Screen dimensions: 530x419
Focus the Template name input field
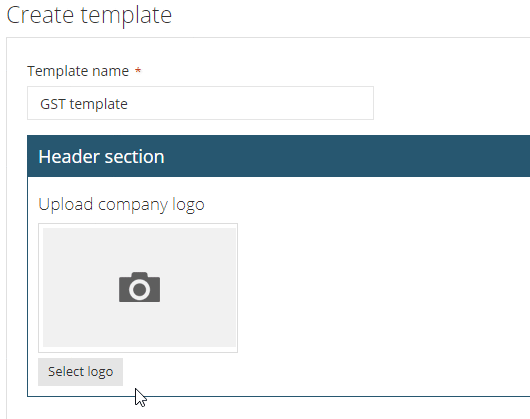point(200,103)
